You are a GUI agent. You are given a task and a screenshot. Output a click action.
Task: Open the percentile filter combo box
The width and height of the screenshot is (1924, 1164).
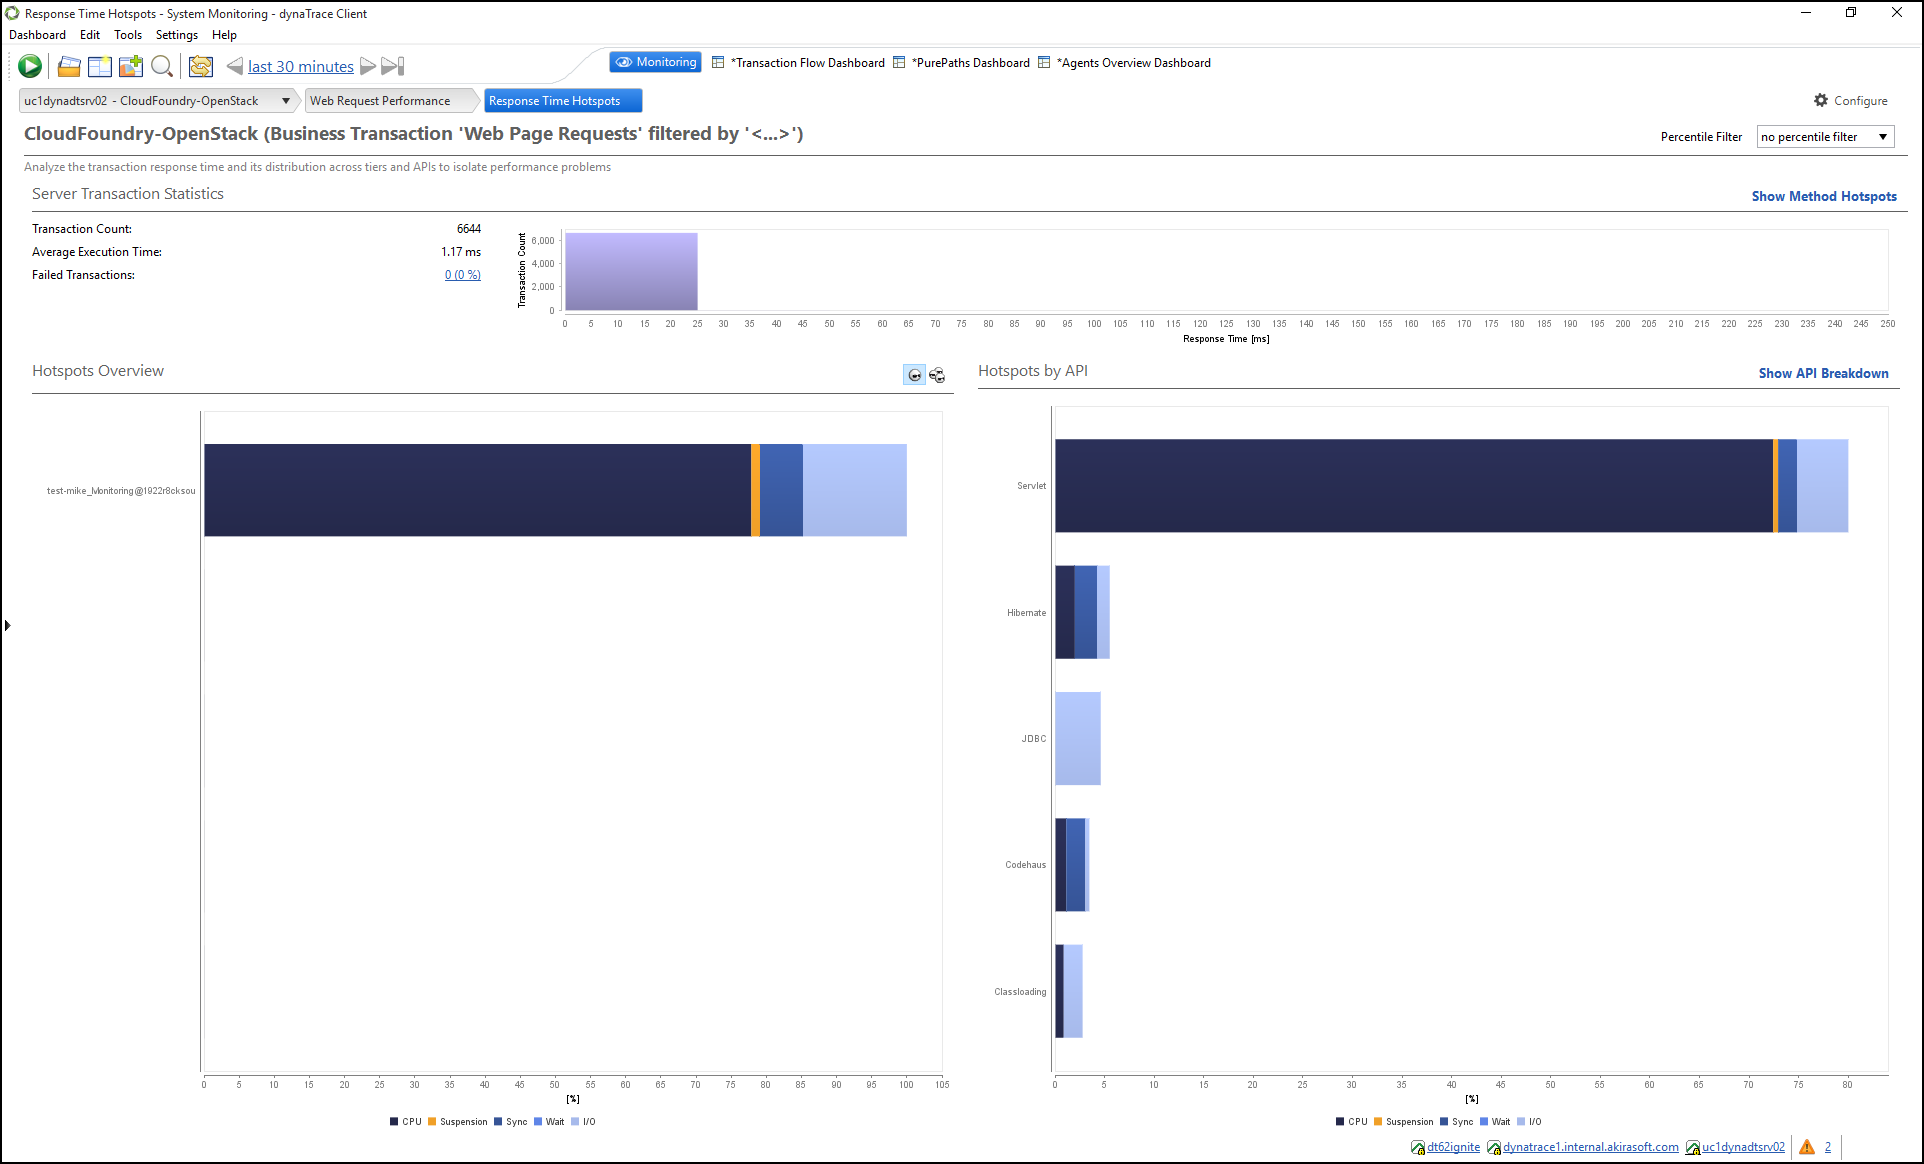tap(1825, 137)
